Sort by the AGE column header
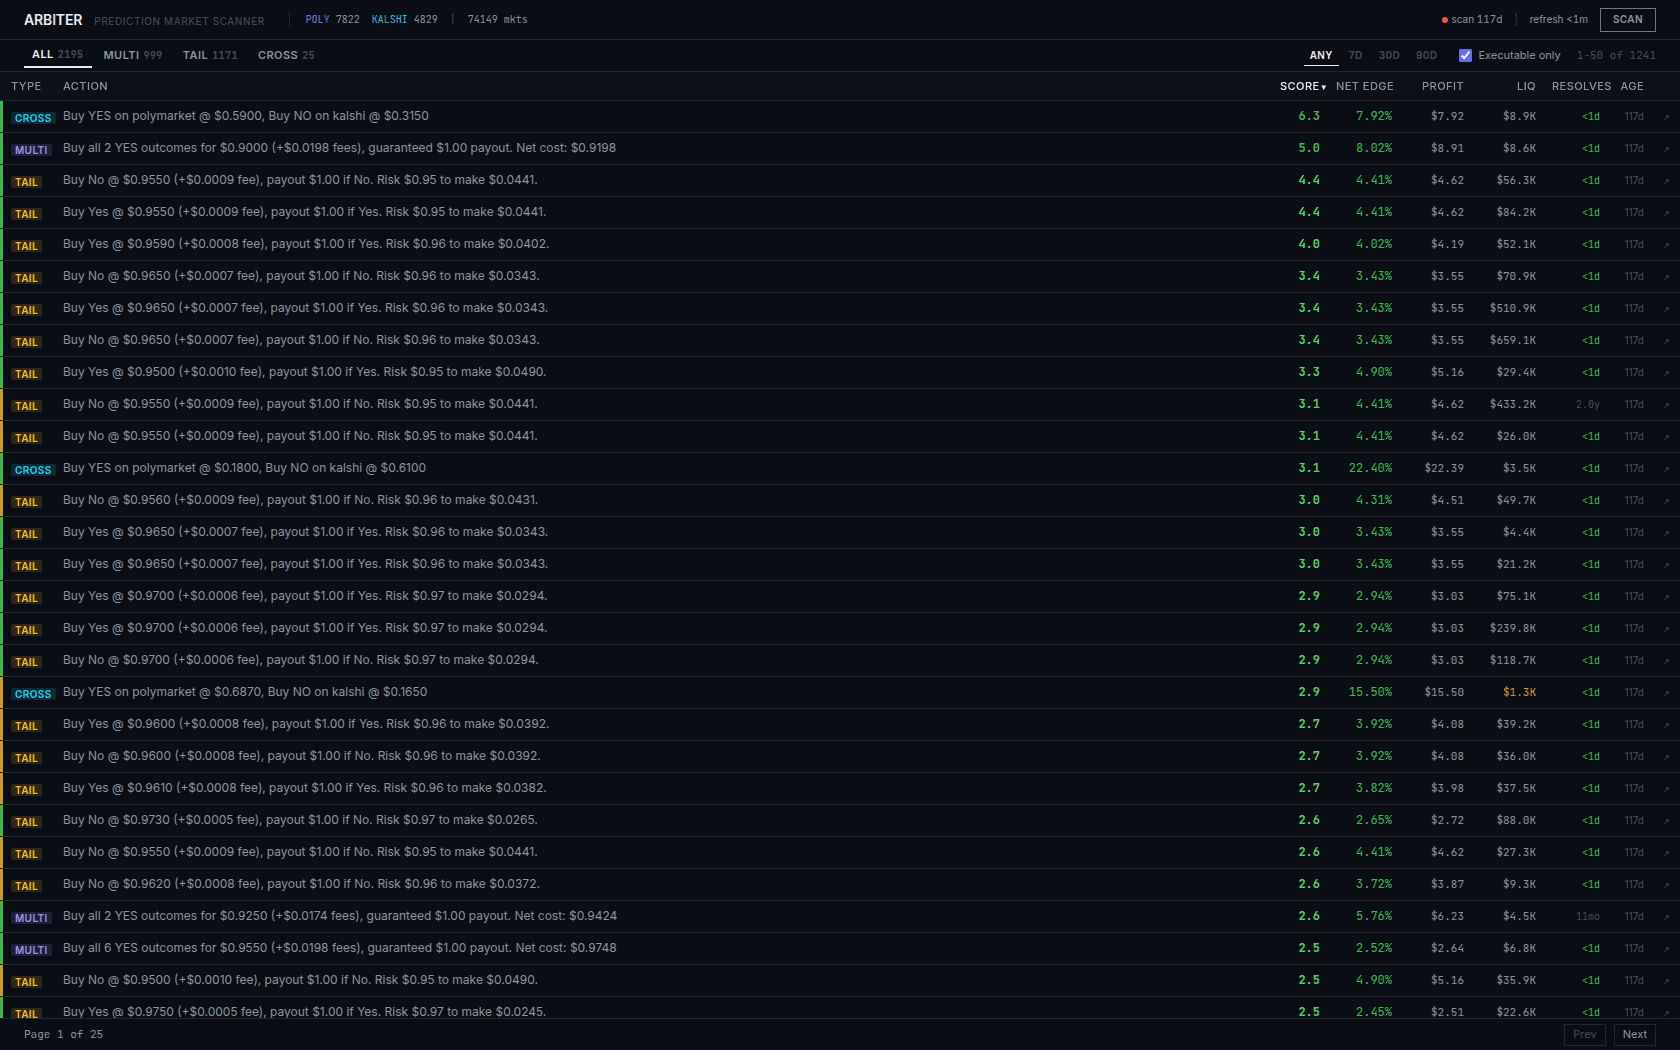Viewport: 1680px width, 1050px height. (1632, 87)
